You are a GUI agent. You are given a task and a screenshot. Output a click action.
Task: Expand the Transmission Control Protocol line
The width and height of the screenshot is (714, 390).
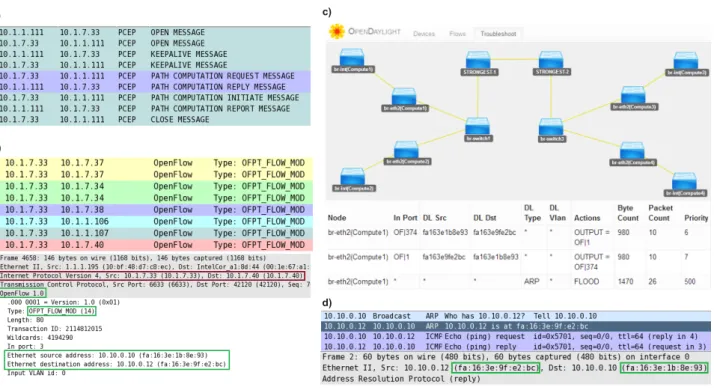[x=155, y=285]
